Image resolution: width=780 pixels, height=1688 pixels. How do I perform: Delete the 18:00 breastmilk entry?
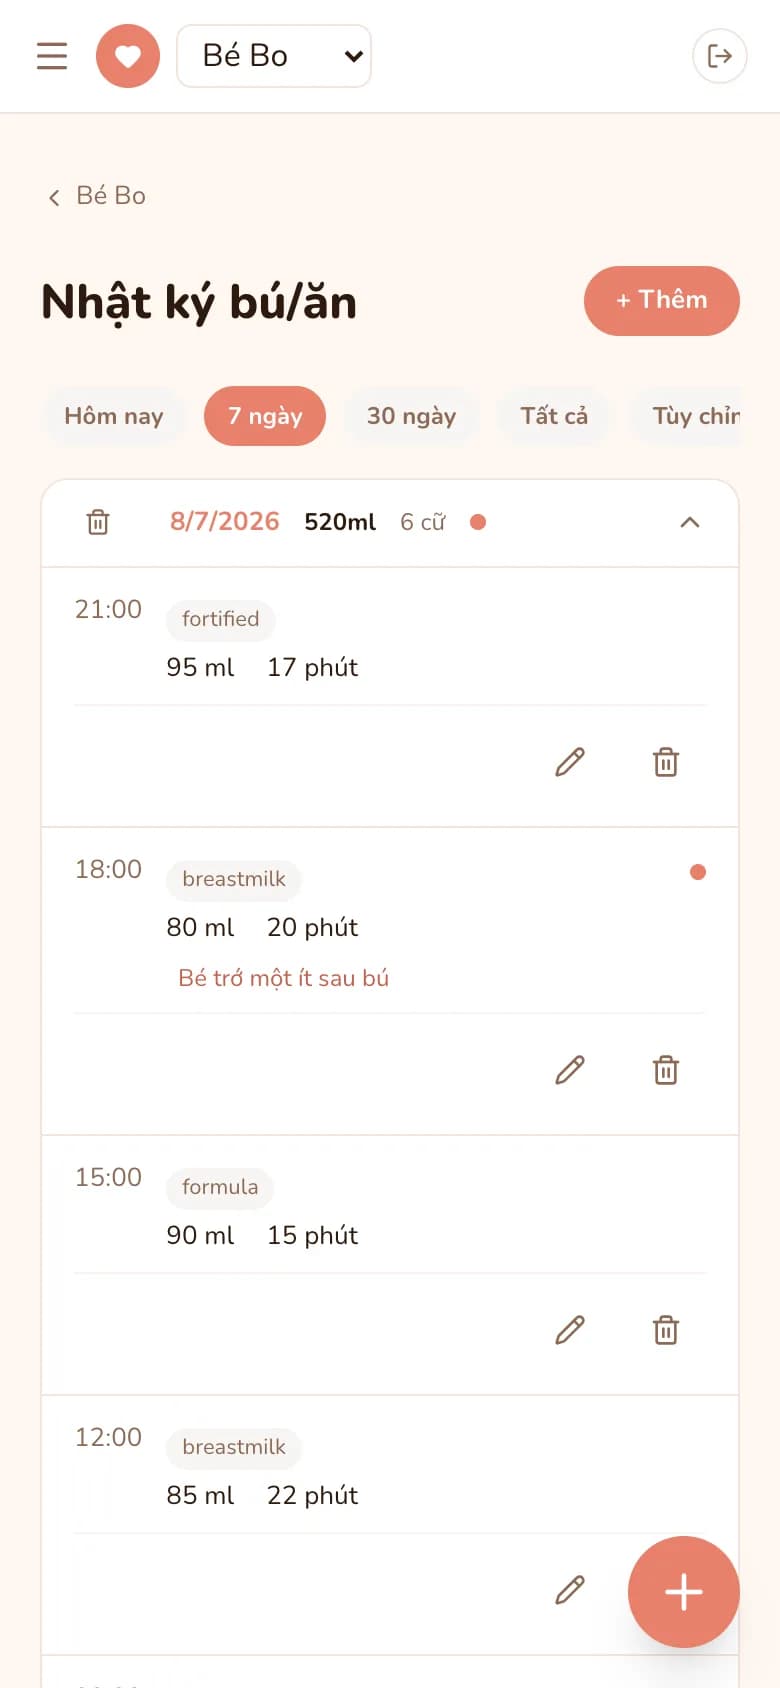[666, 1070]
